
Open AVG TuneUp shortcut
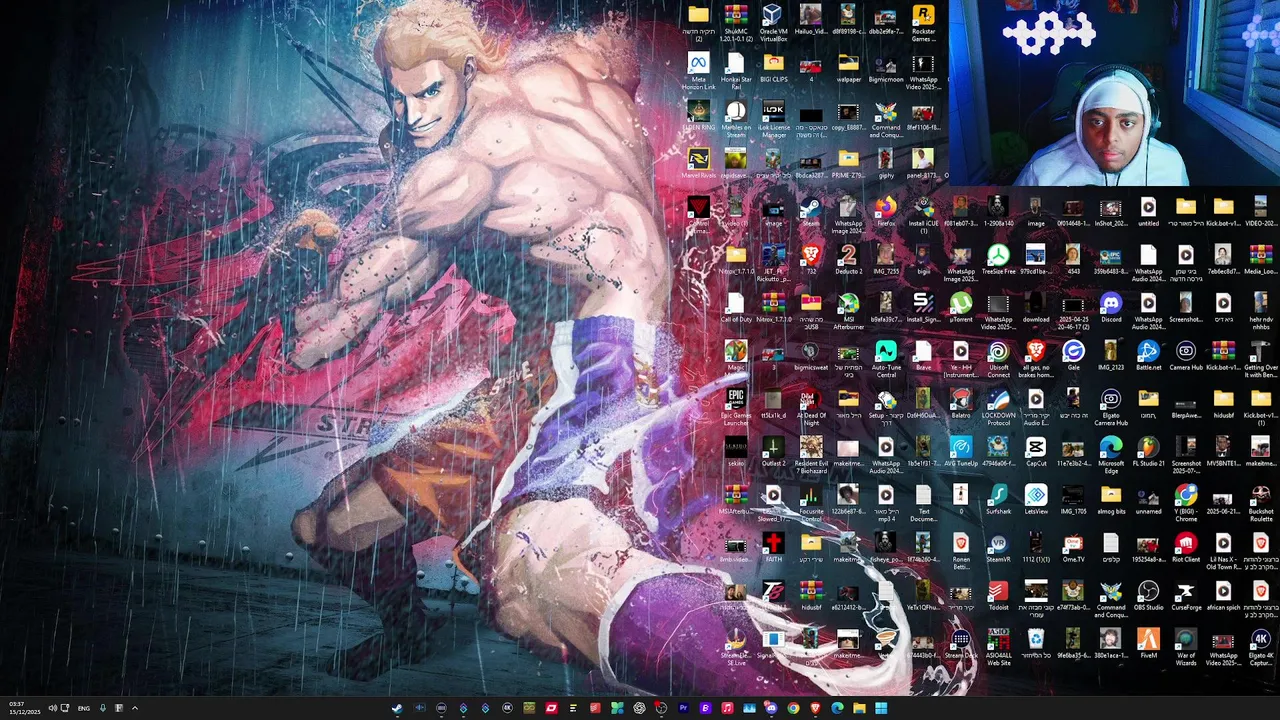[961, 452]
